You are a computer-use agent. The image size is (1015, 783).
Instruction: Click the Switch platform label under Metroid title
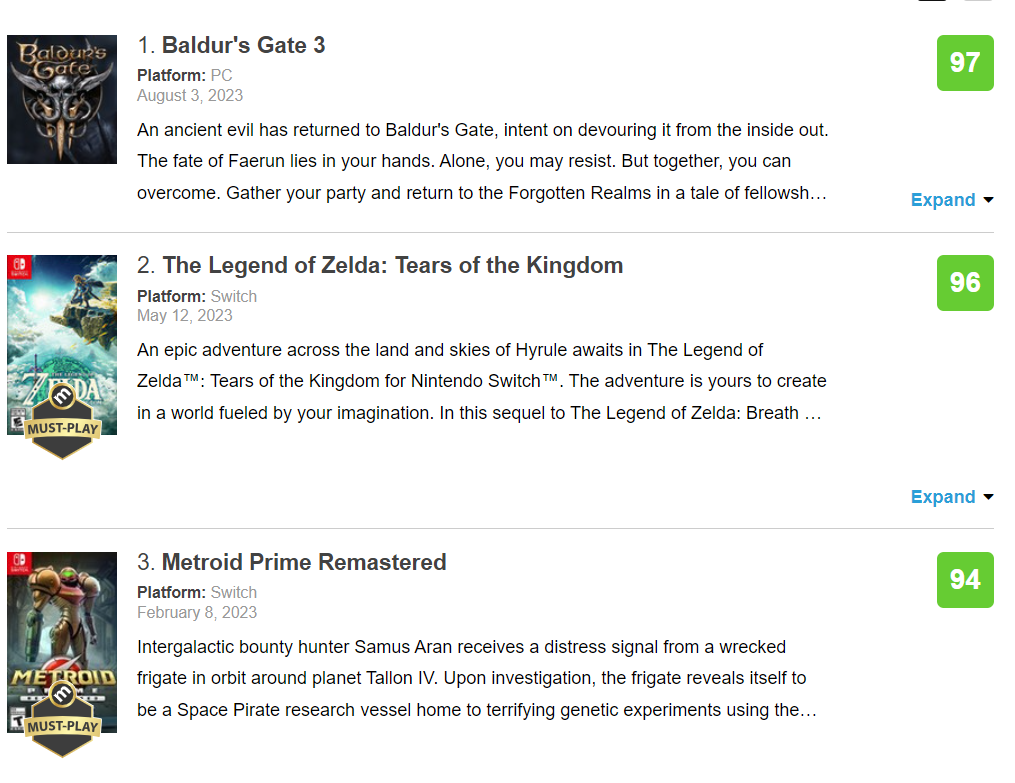(233, 593)
